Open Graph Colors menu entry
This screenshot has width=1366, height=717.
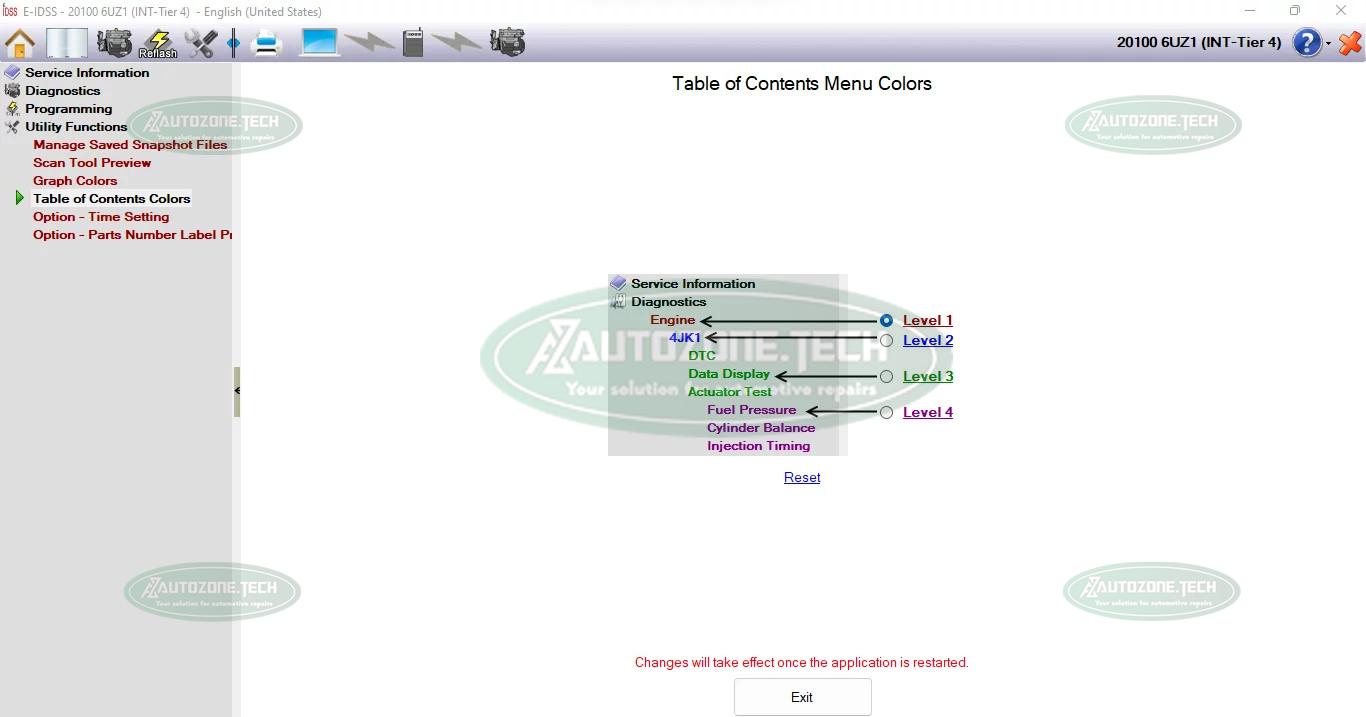tap(75, 181)
